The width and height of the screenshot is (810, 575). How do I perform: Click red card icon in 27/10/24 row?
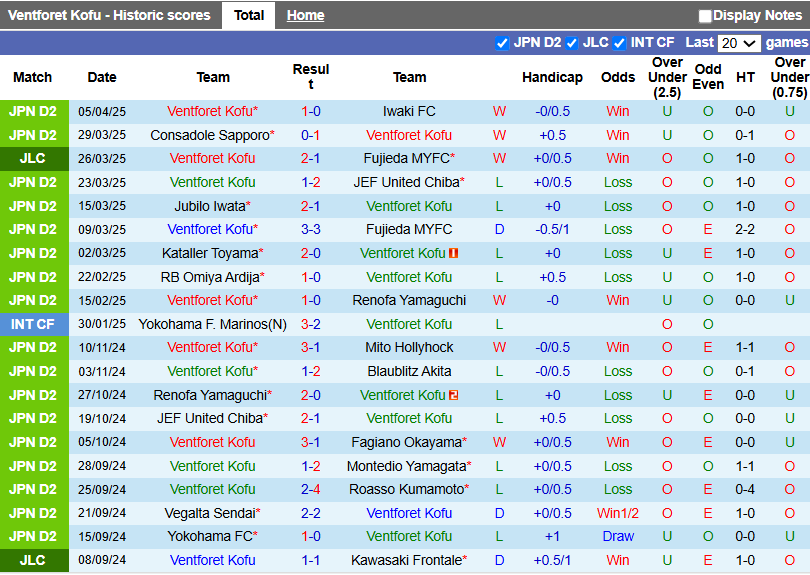[454, 395]
